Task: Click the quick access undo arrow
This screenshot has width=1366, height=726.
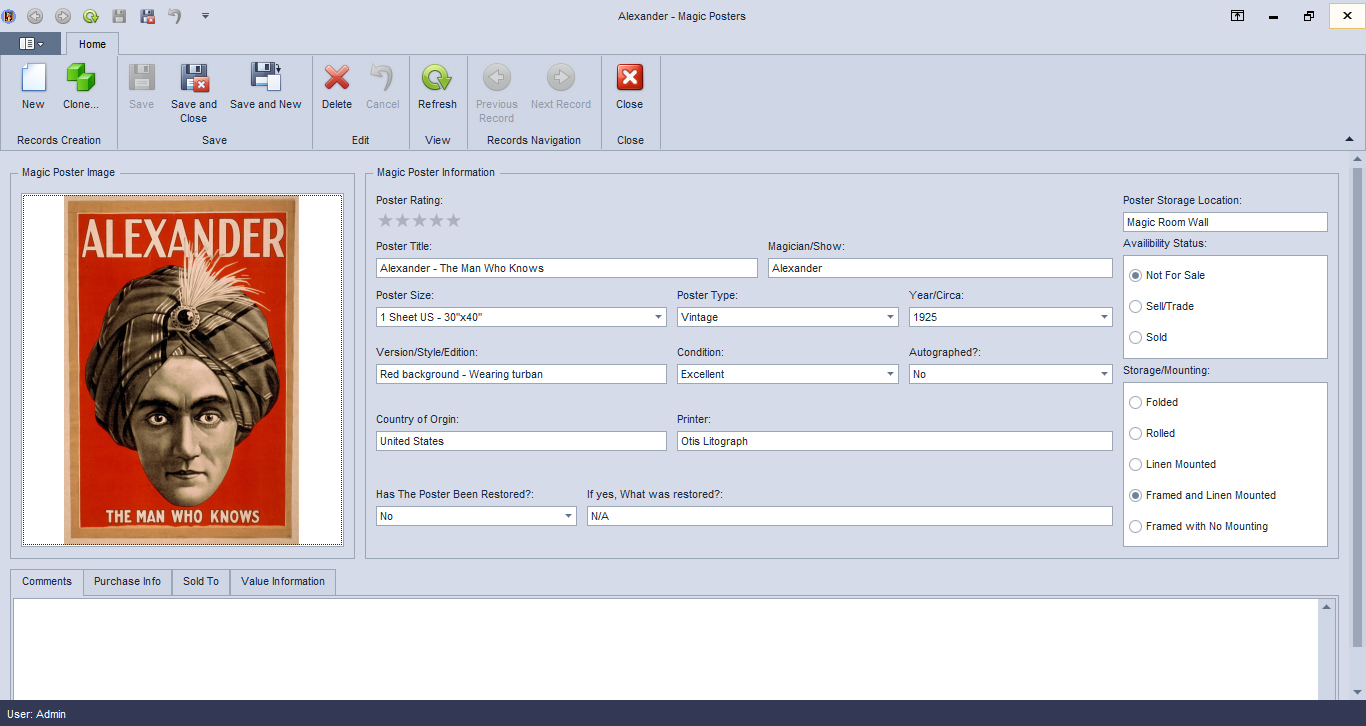Action: 175,16
